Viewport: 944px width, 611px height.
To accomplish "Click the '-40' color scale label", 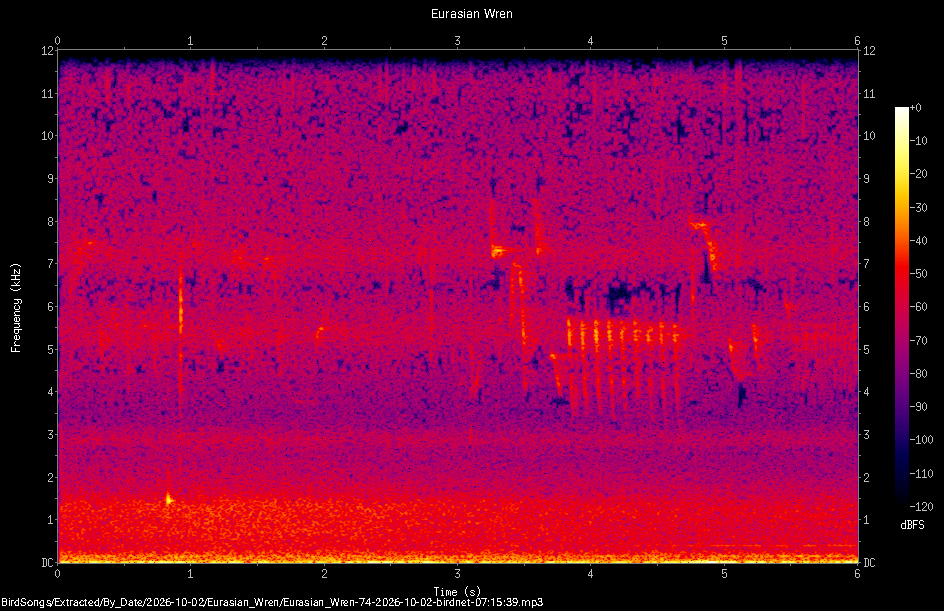I will (x=918, y=241).
